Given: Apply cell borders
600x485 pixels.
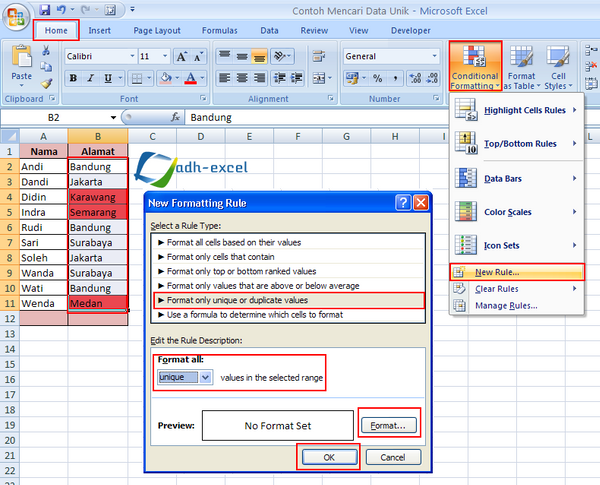Looking at the screenshot, I should click(137, 78).
